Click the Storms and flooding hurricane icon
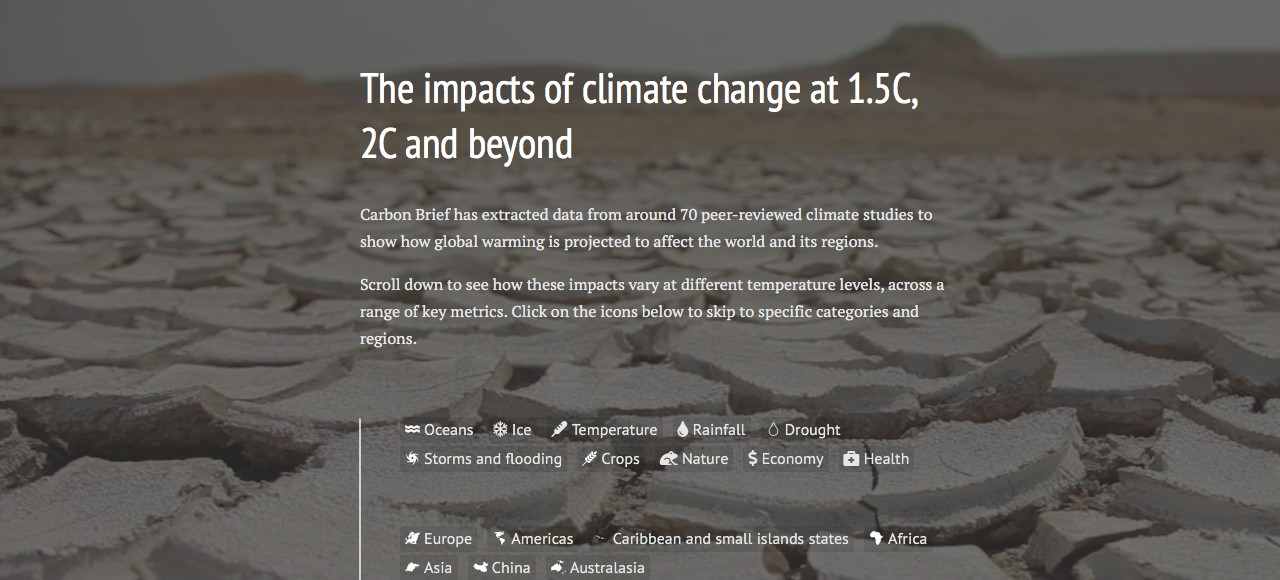1280x580 pixels. click(x=412, y=459)
